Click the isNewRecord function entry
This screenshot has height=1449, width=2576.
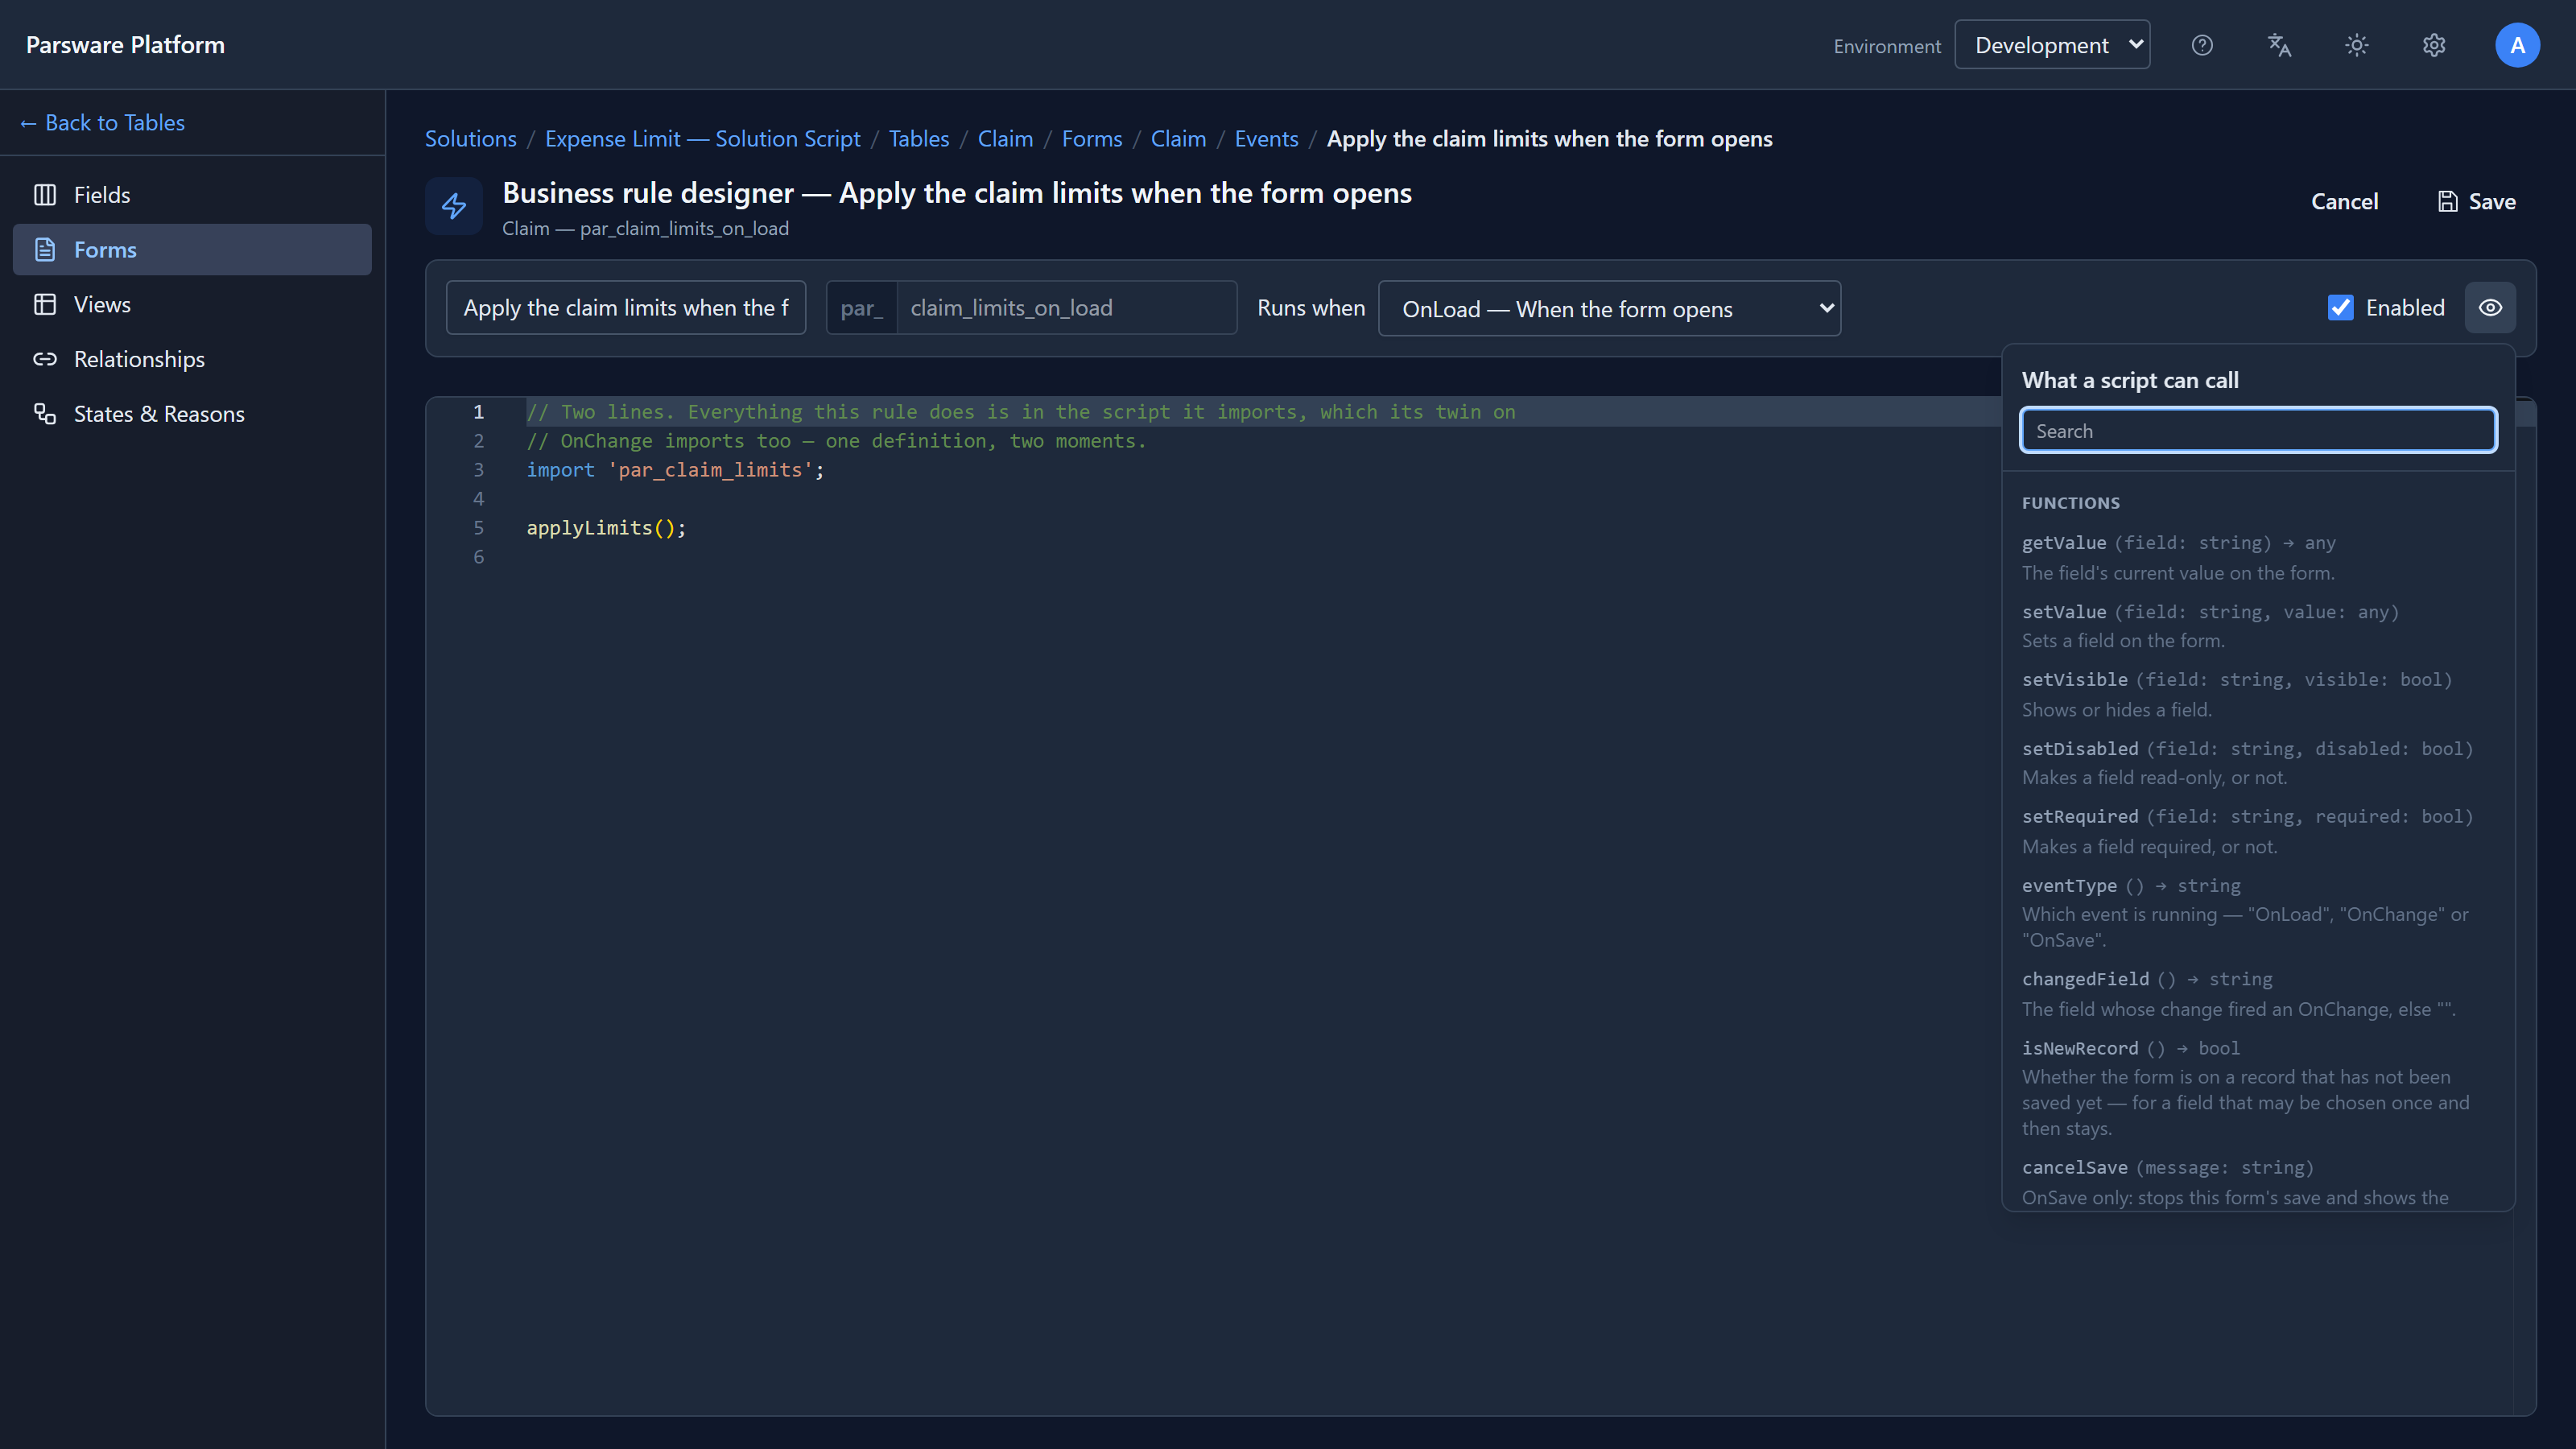[2257, 1088]
